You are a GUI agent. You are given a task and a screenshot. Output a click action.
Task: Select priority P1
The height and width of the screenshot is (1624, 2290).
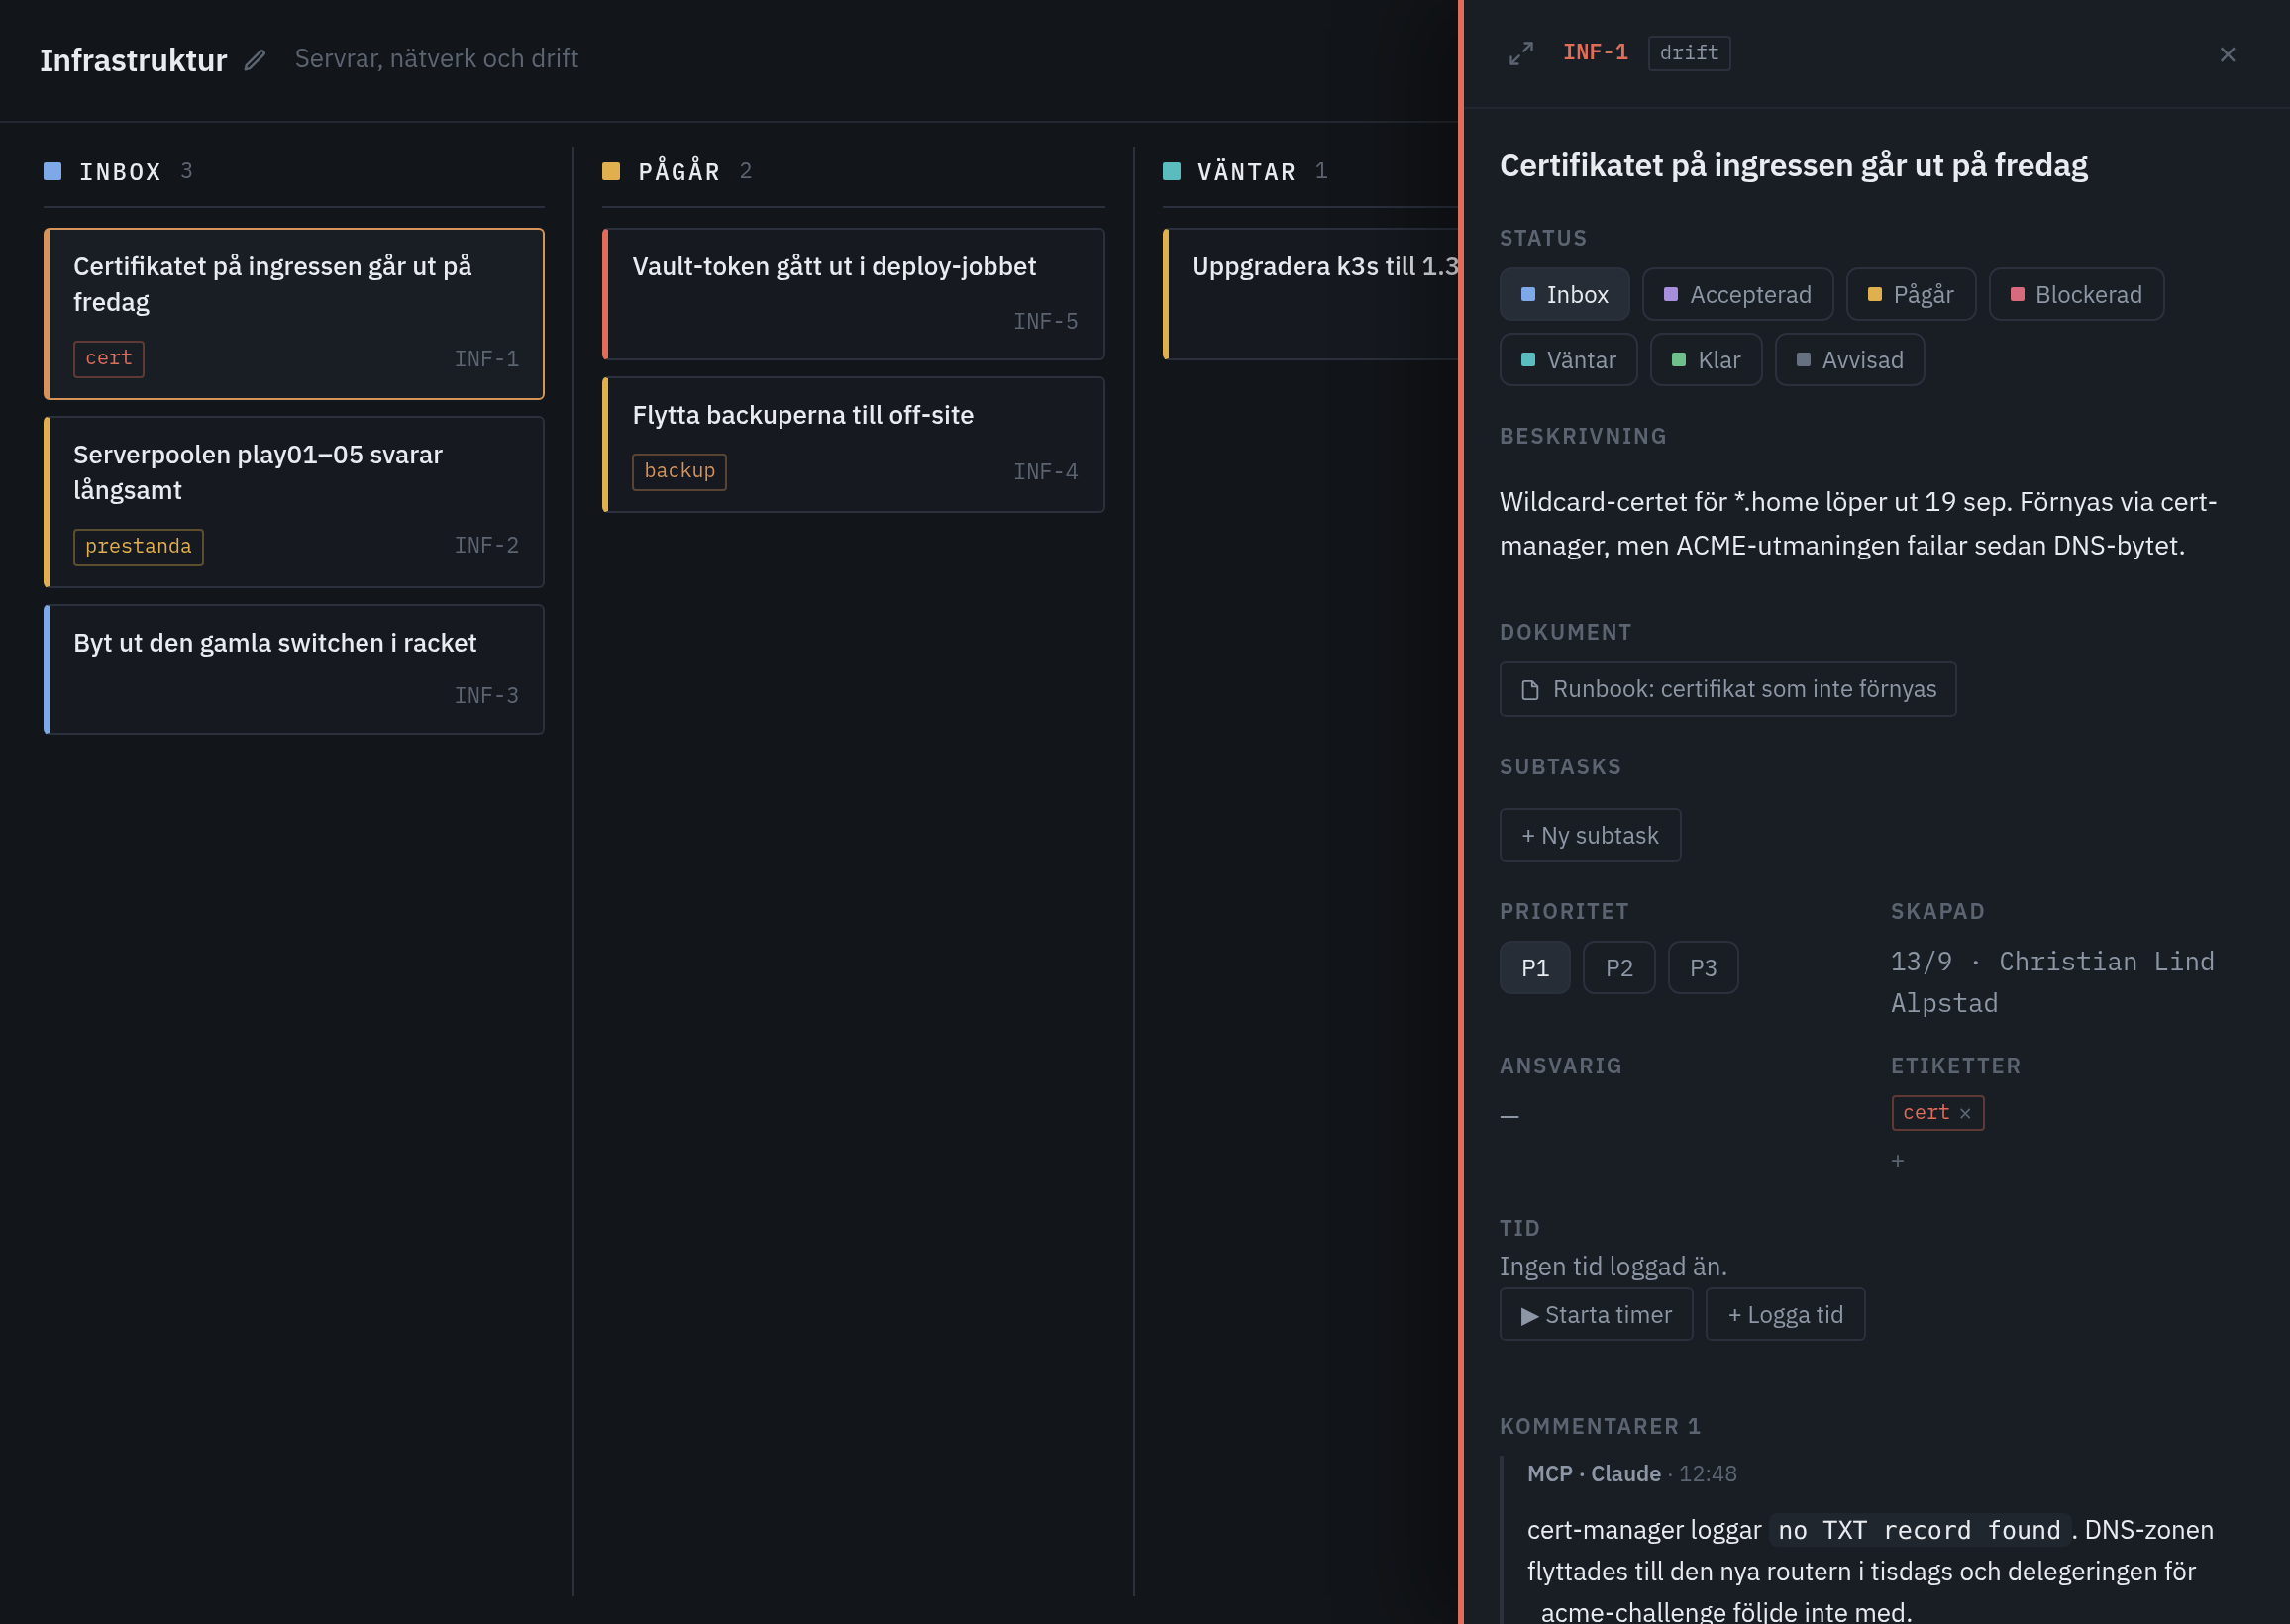coord(1535,968)
